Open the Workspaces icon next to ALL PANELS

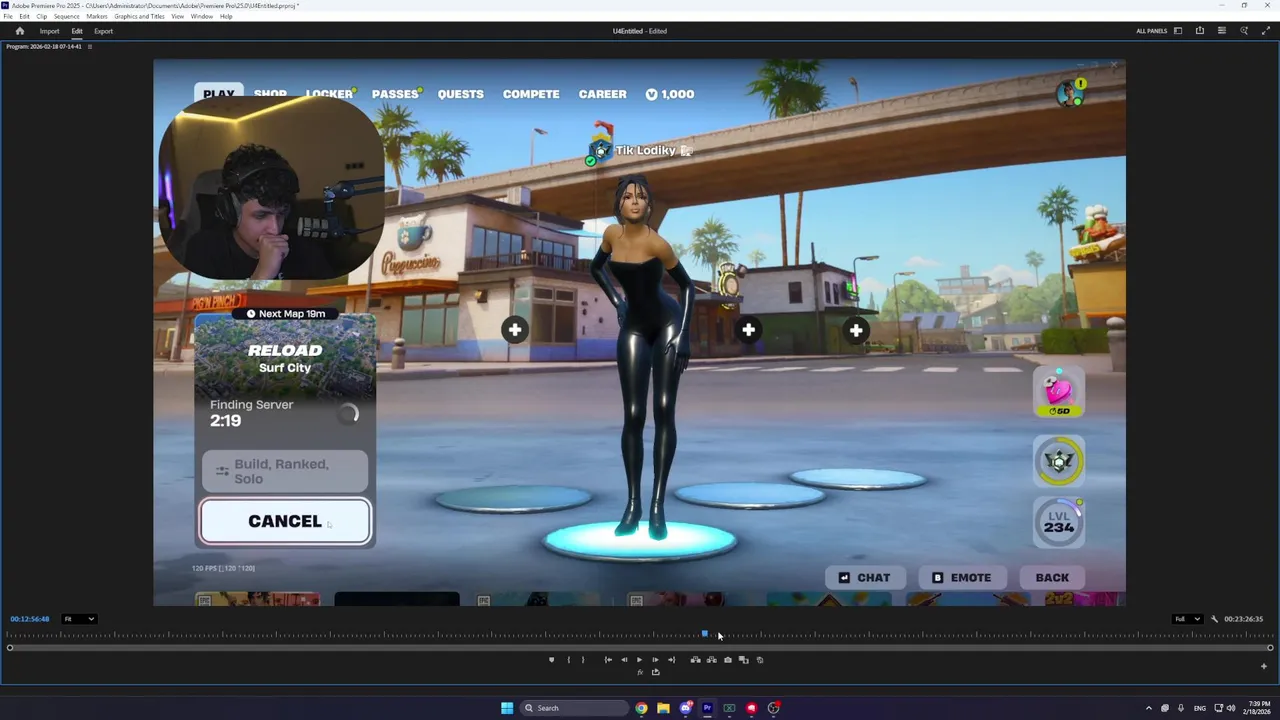click(1178, 31)
